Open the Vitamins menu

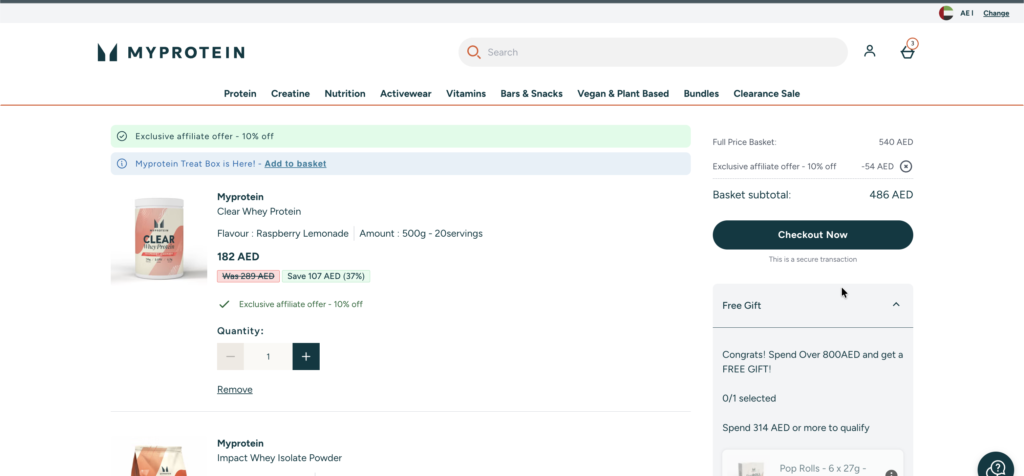coord(466,94)
